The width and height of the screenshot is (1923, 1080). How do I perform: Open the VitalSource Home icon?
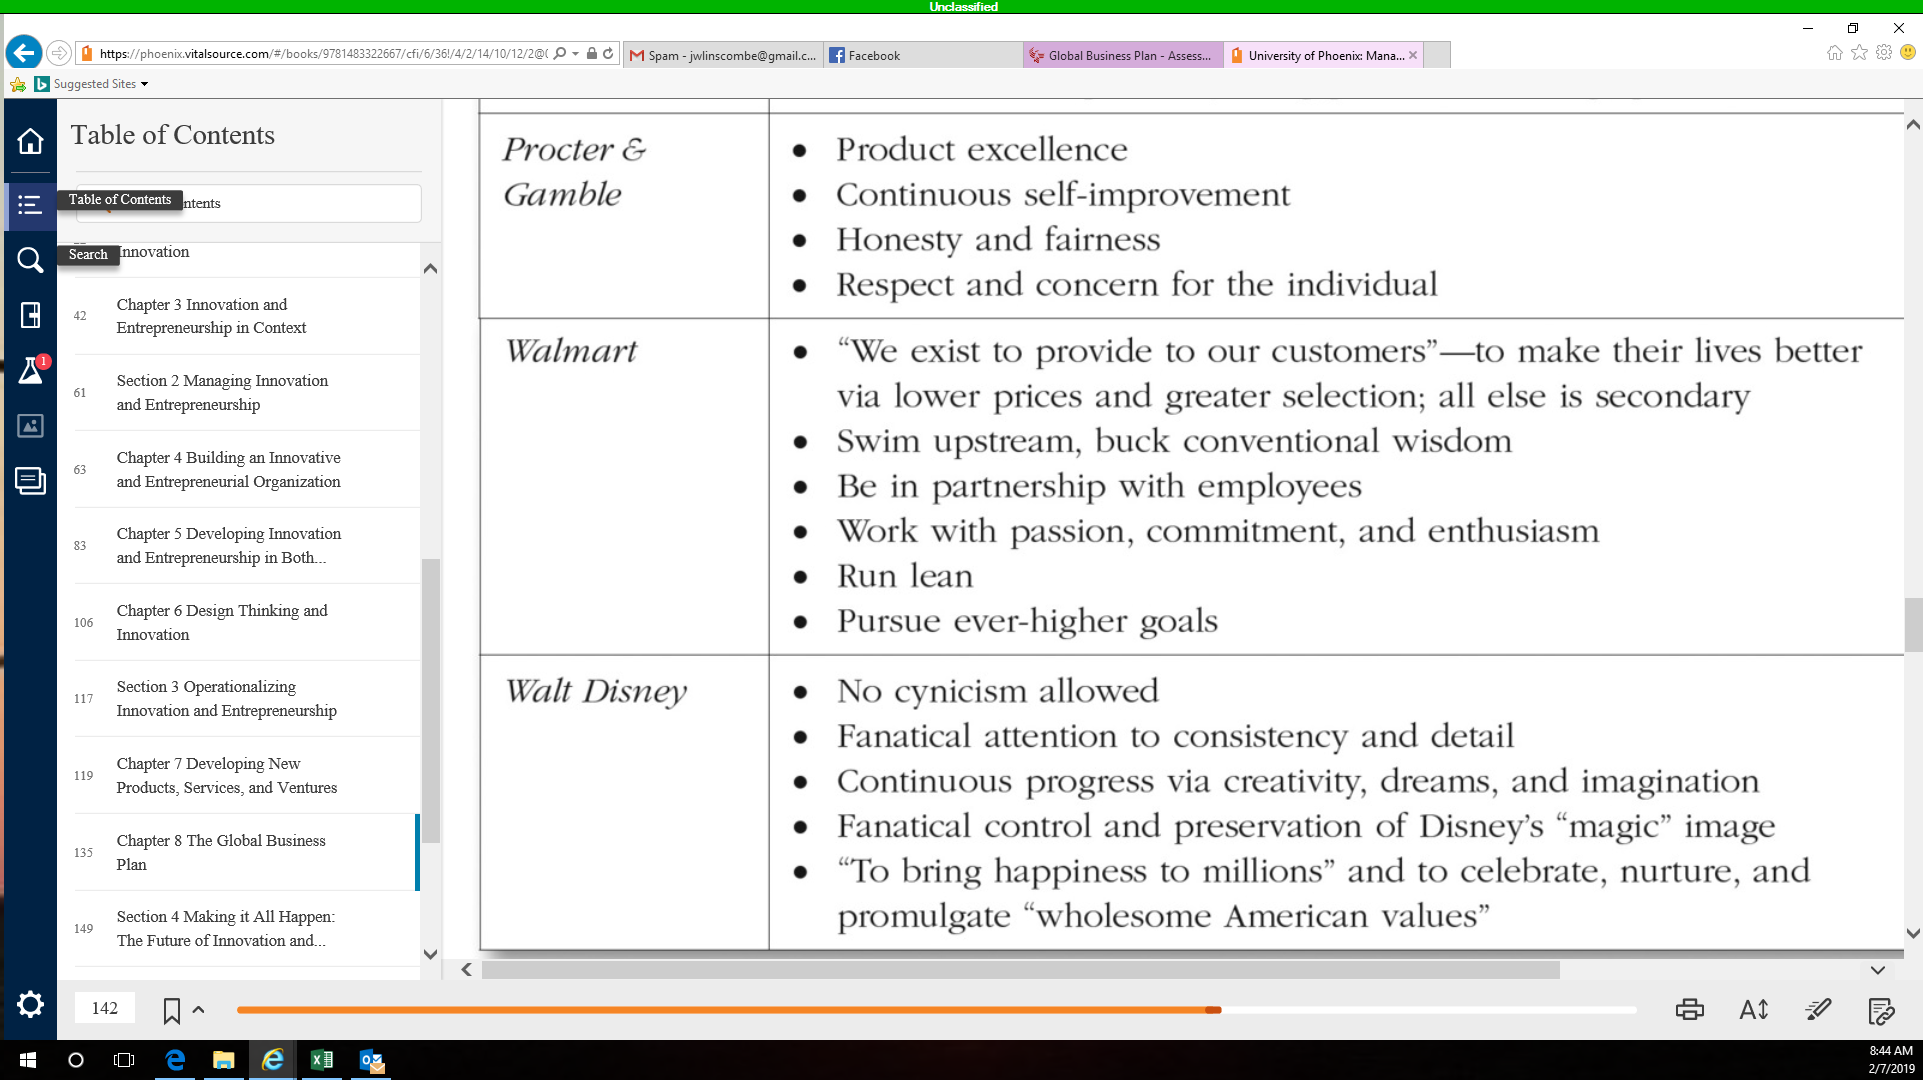[30, 141]
